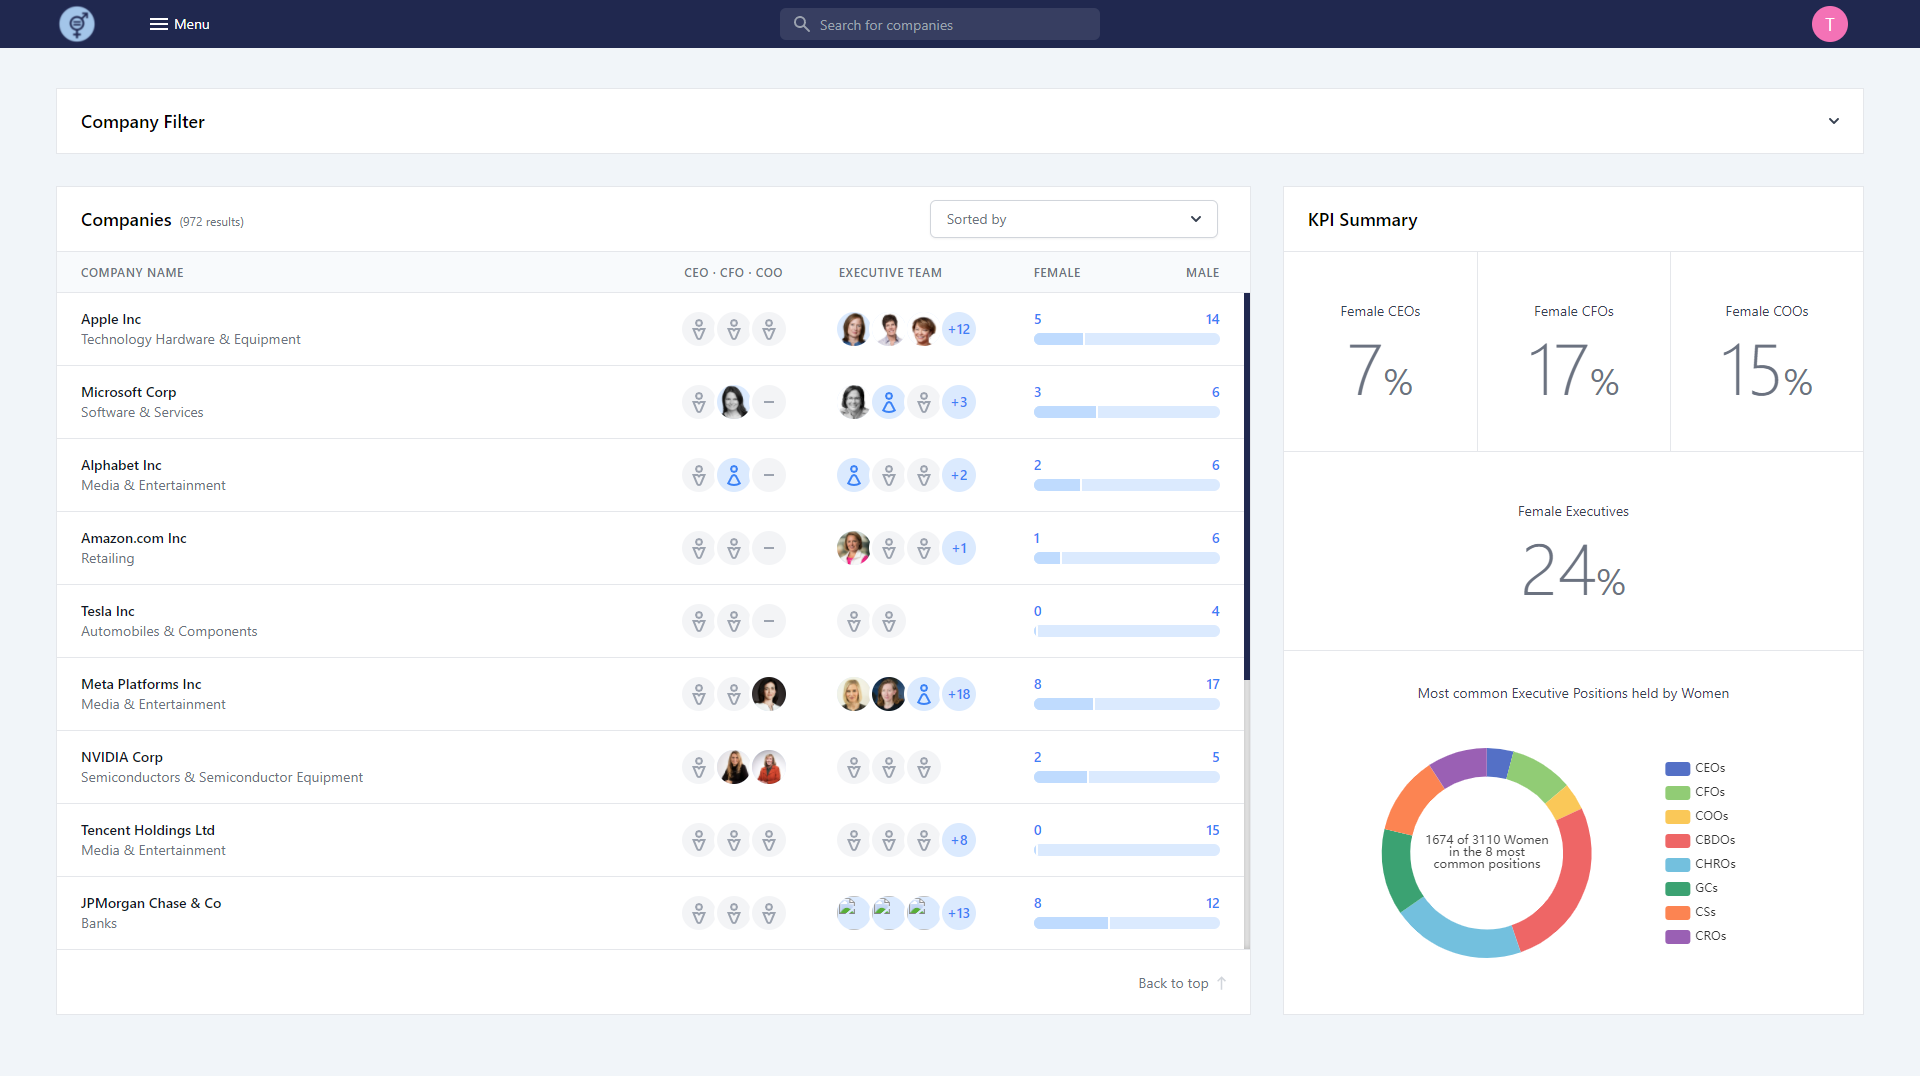
Task: Open Meta Platforms Inc company name
Action: point(141,684)
